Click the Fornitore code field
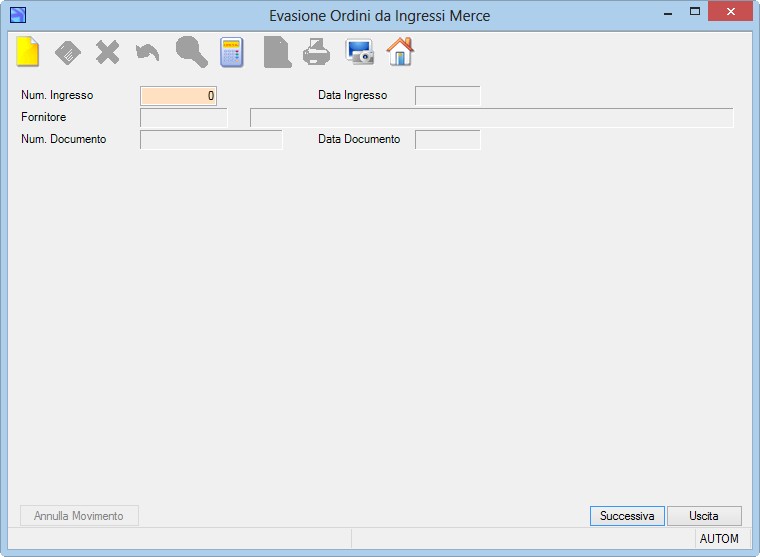The height and width of the screenshot is (557, 760). coord(183,118)
